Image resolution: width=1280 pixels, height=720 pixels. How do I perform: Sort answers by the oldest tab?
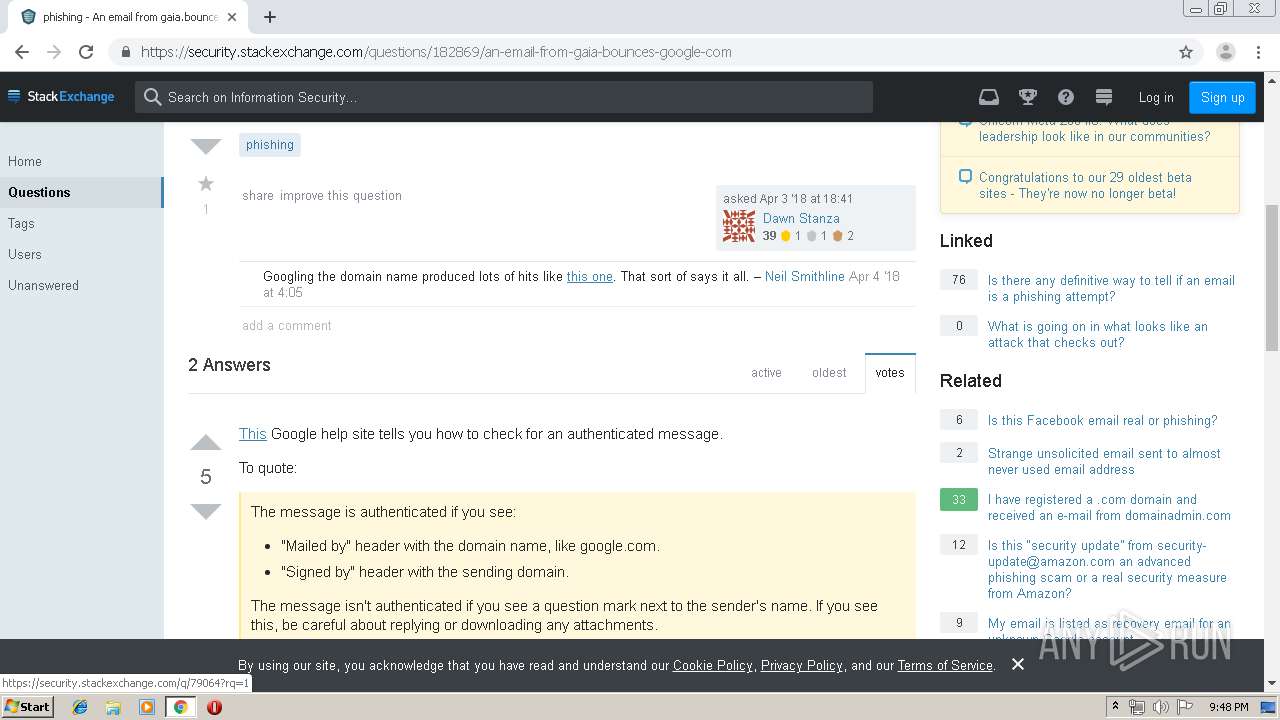coord(829,372)
